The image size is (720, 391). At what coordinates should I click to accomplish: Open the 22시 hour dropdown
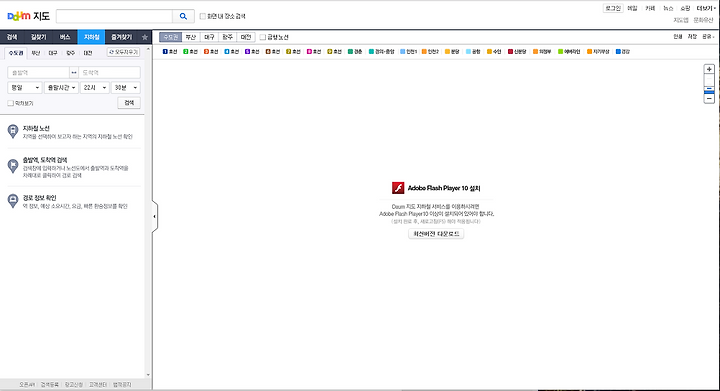point(95,88)
